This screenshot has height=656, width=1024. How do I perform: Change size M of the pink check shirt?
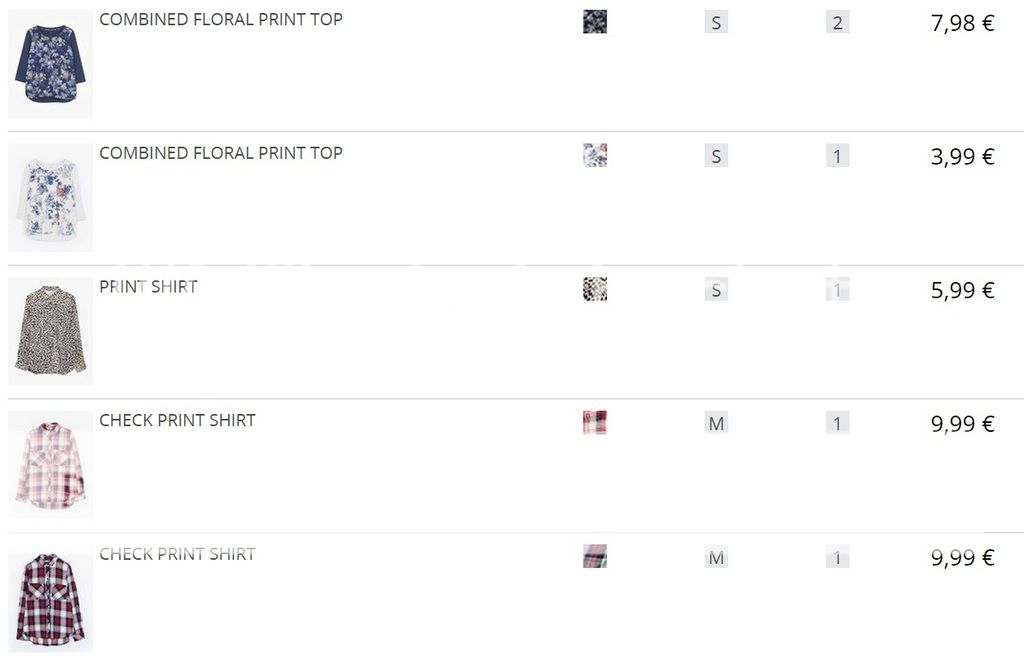(x=716, y=424)
